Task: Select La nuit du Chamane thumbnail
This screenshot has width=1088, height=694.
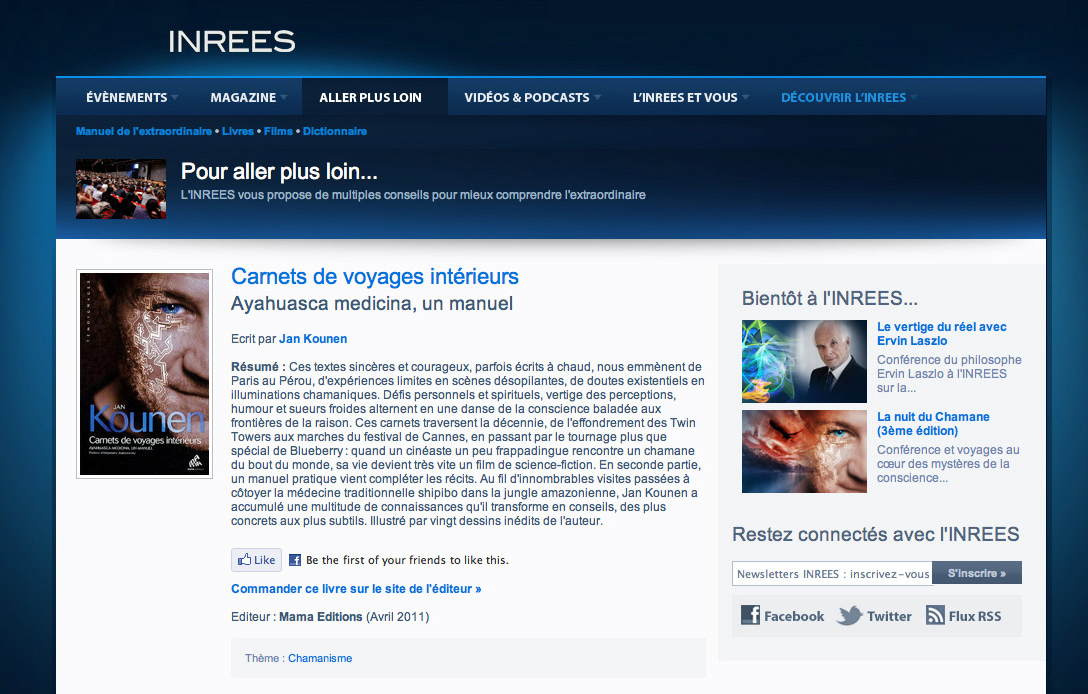Action: [x=804, y=451]
